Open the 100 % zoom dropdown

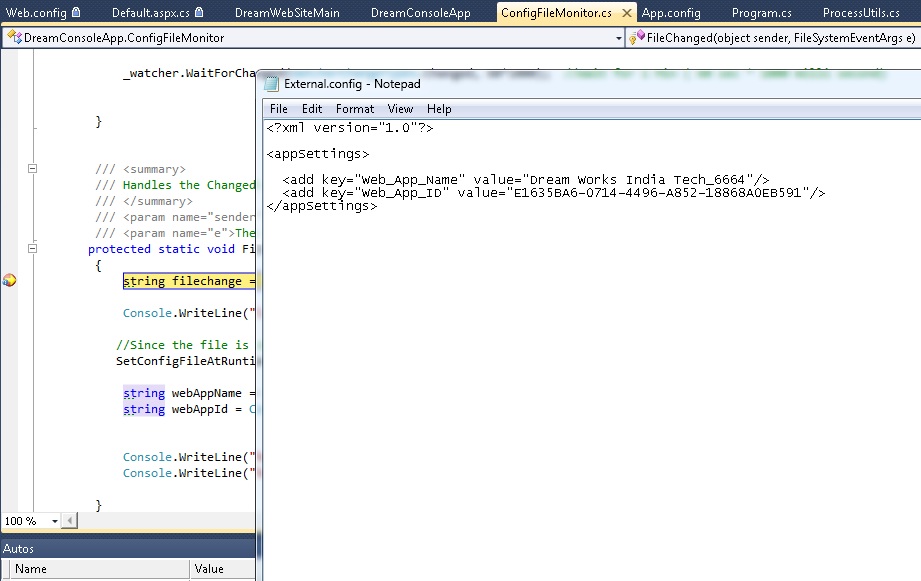[x=54, y=521]
